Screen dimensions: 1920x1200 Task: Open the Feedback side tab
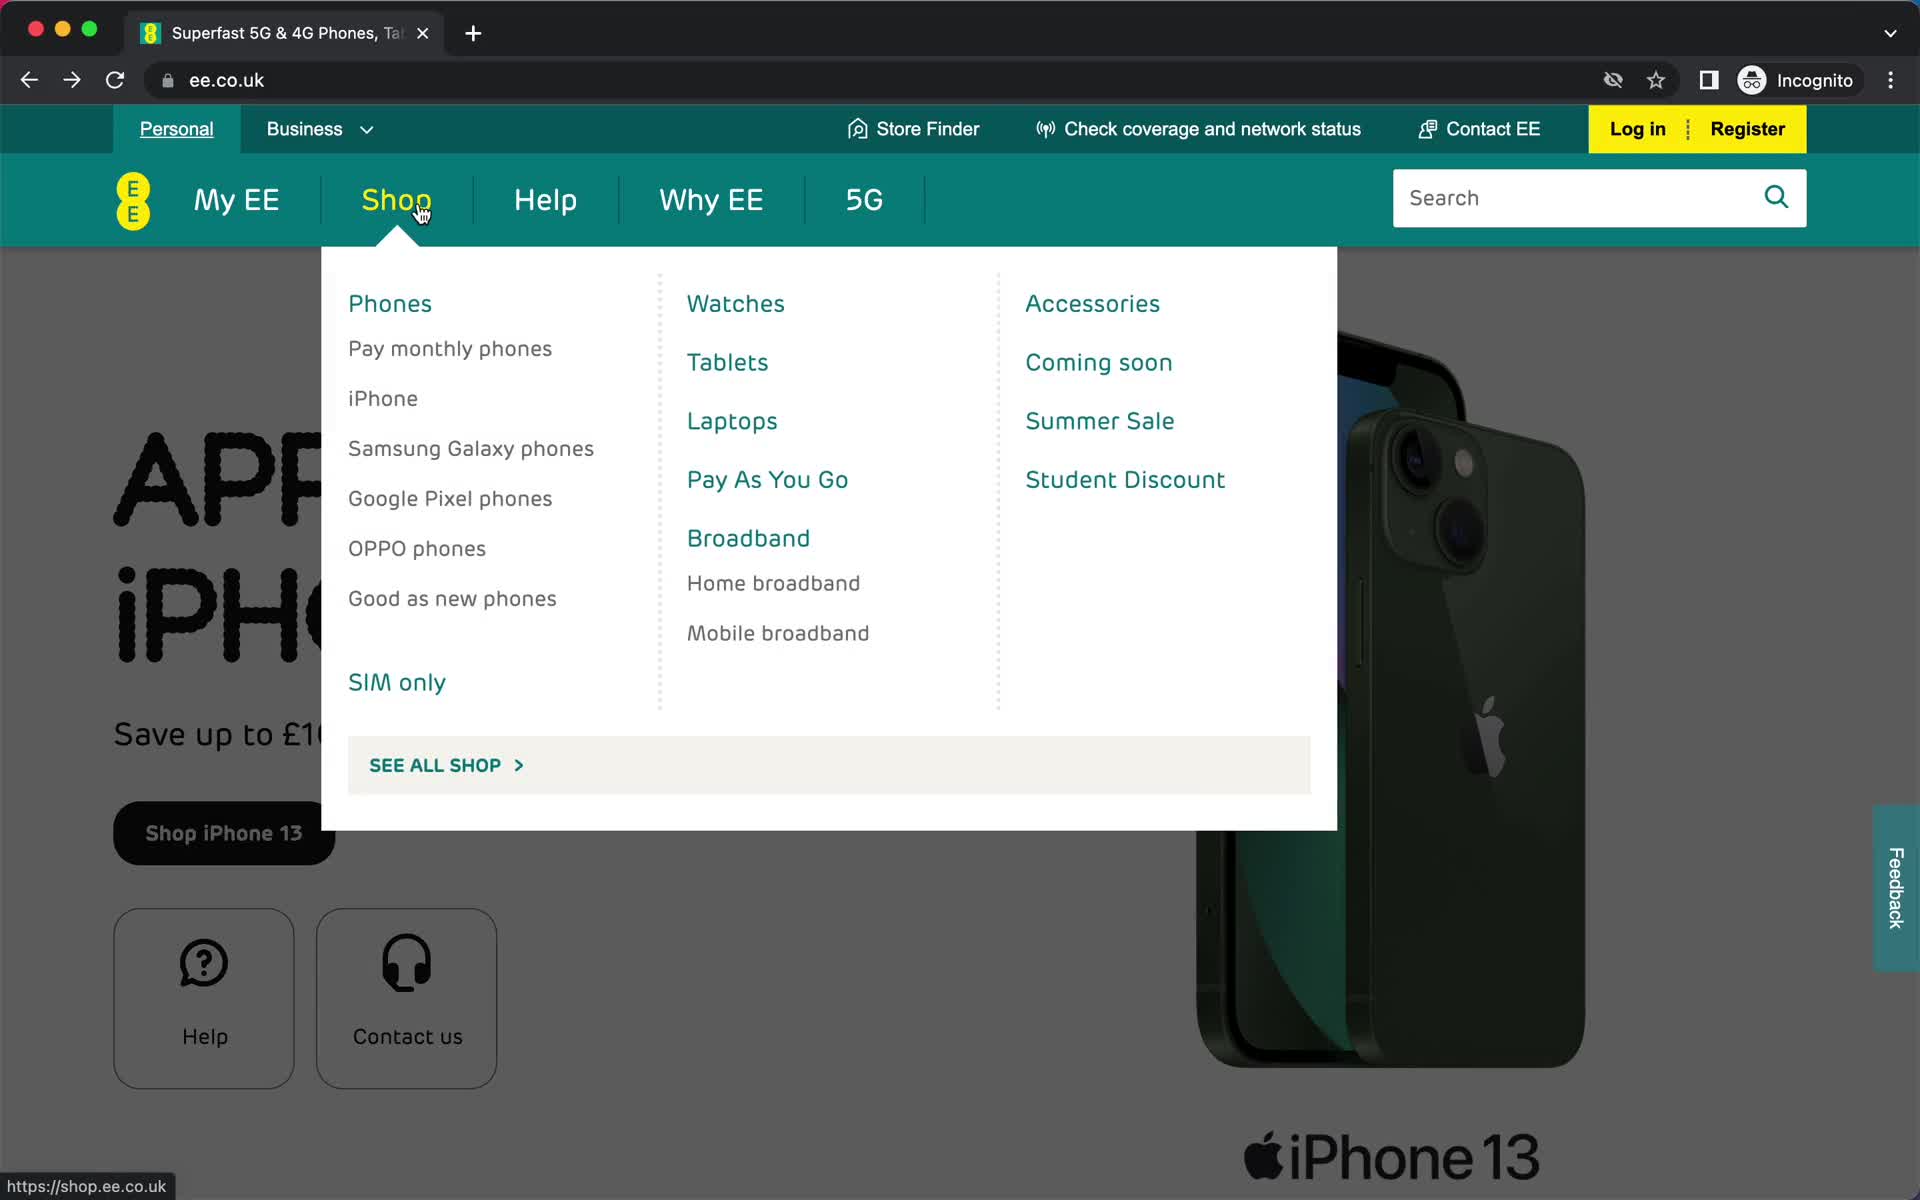pos(1896,888)
